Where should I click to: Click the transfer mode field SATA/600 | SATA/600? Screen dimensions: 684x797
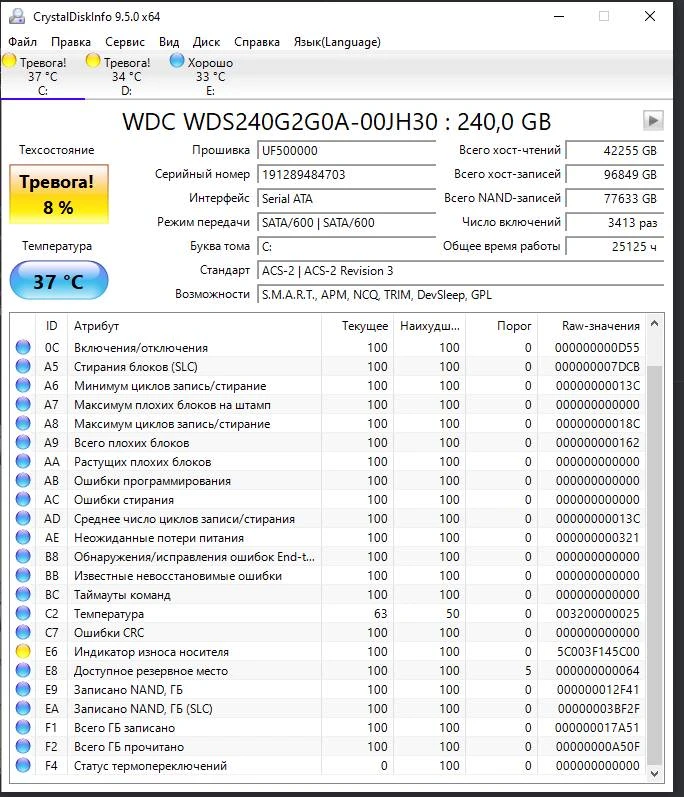point(347,222)
